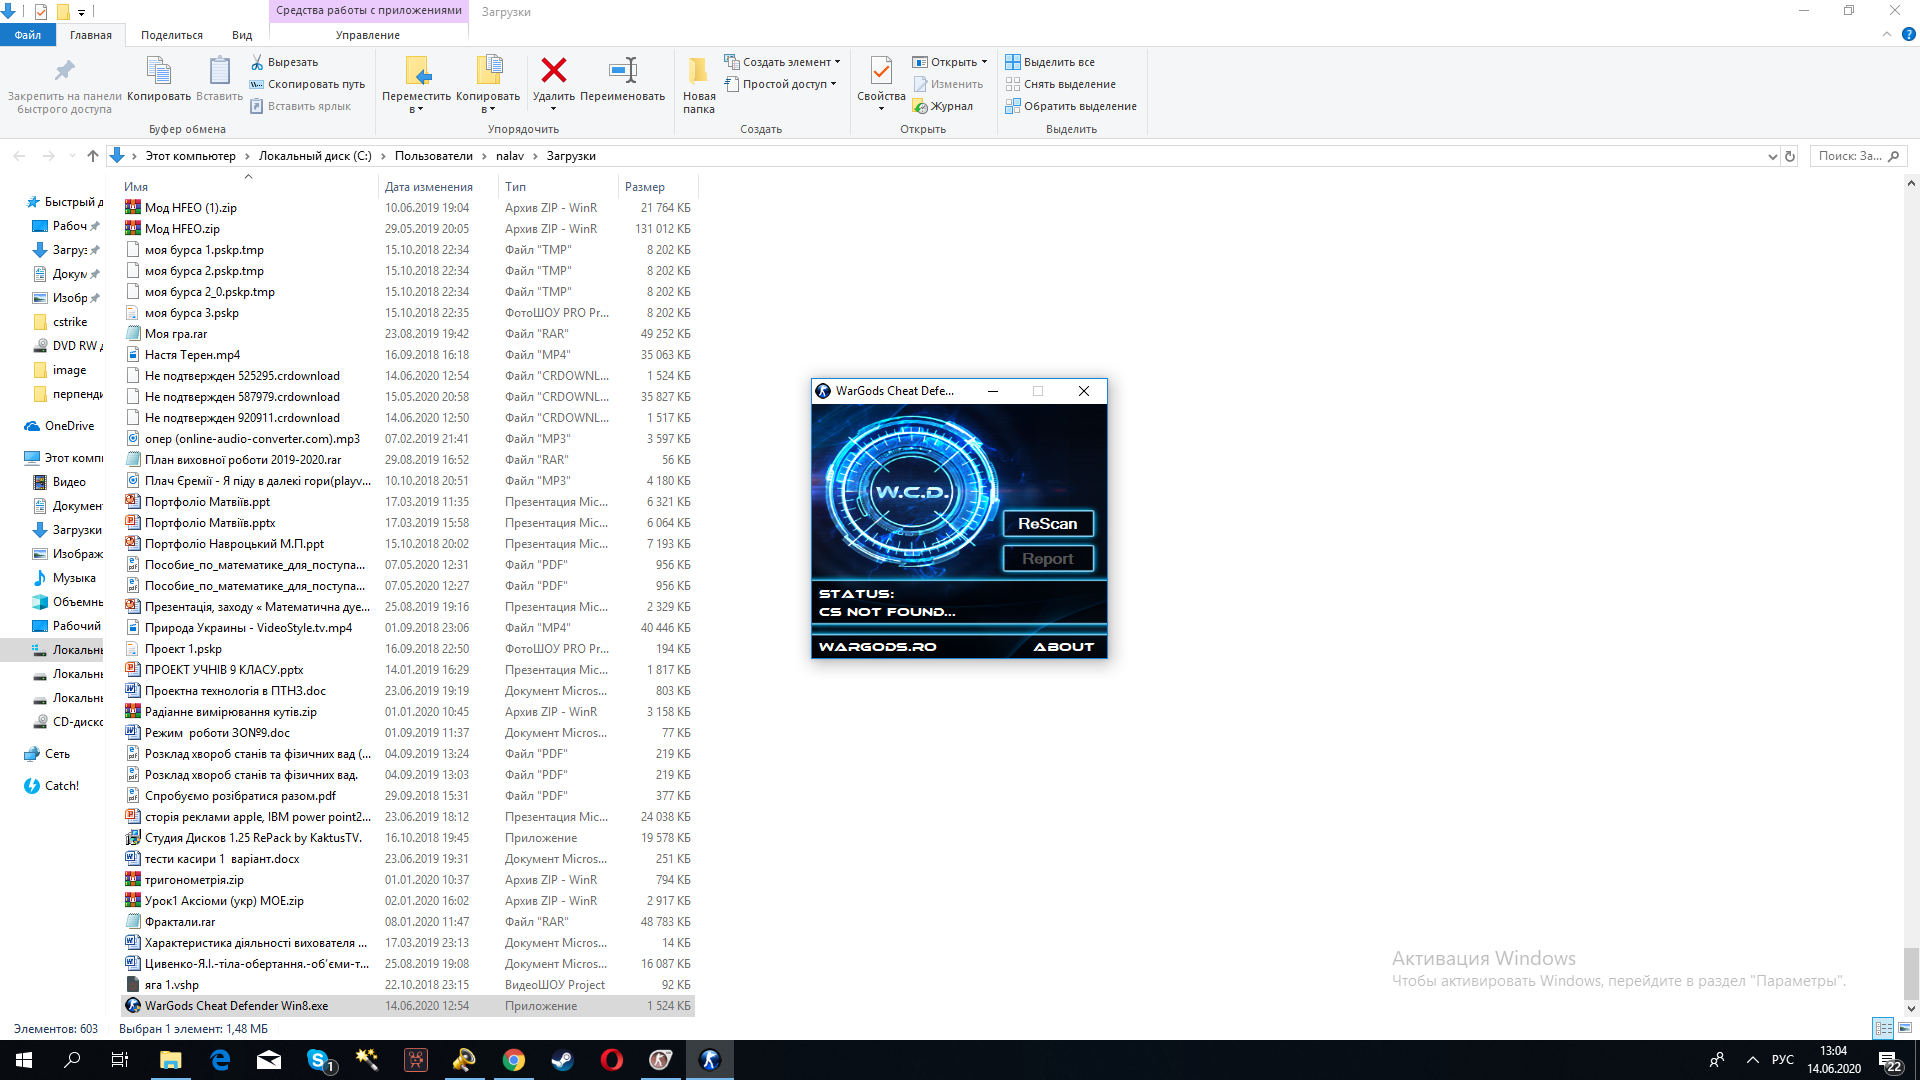Click the Report button in WarGods window
The image size is (1920, 1080).
[x=1048, y=559]
